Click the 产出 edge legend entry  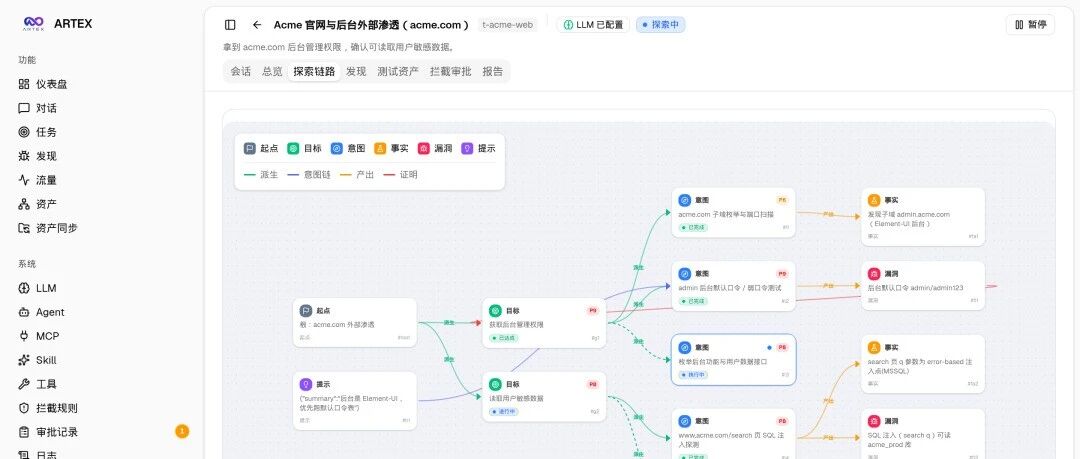click(357, 175)
